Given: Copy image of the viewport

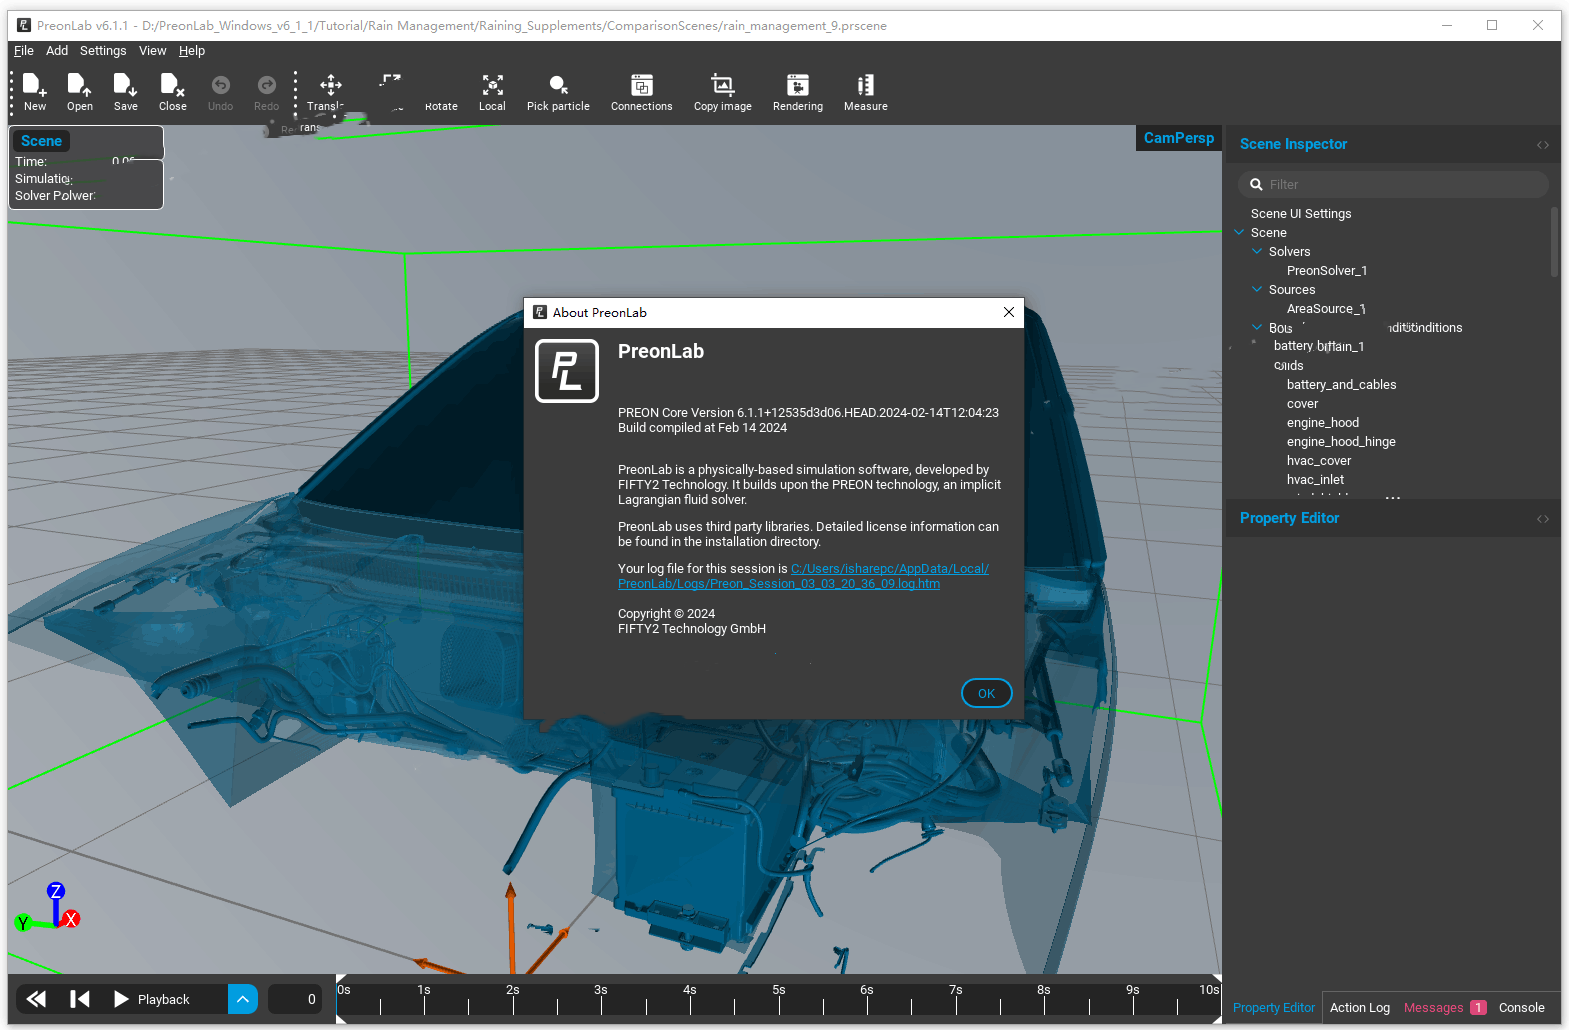Looking at the screenshot, I should (x=723, y=92).
